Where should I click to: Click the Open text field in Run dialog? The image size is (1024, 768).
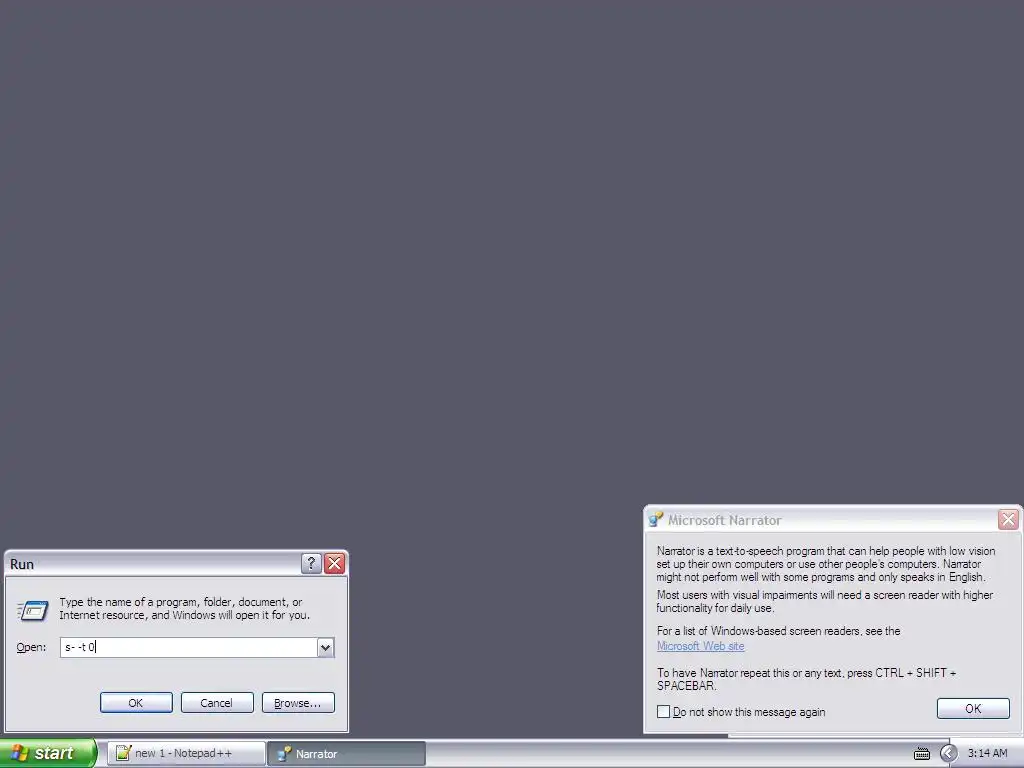click(189, 647)
